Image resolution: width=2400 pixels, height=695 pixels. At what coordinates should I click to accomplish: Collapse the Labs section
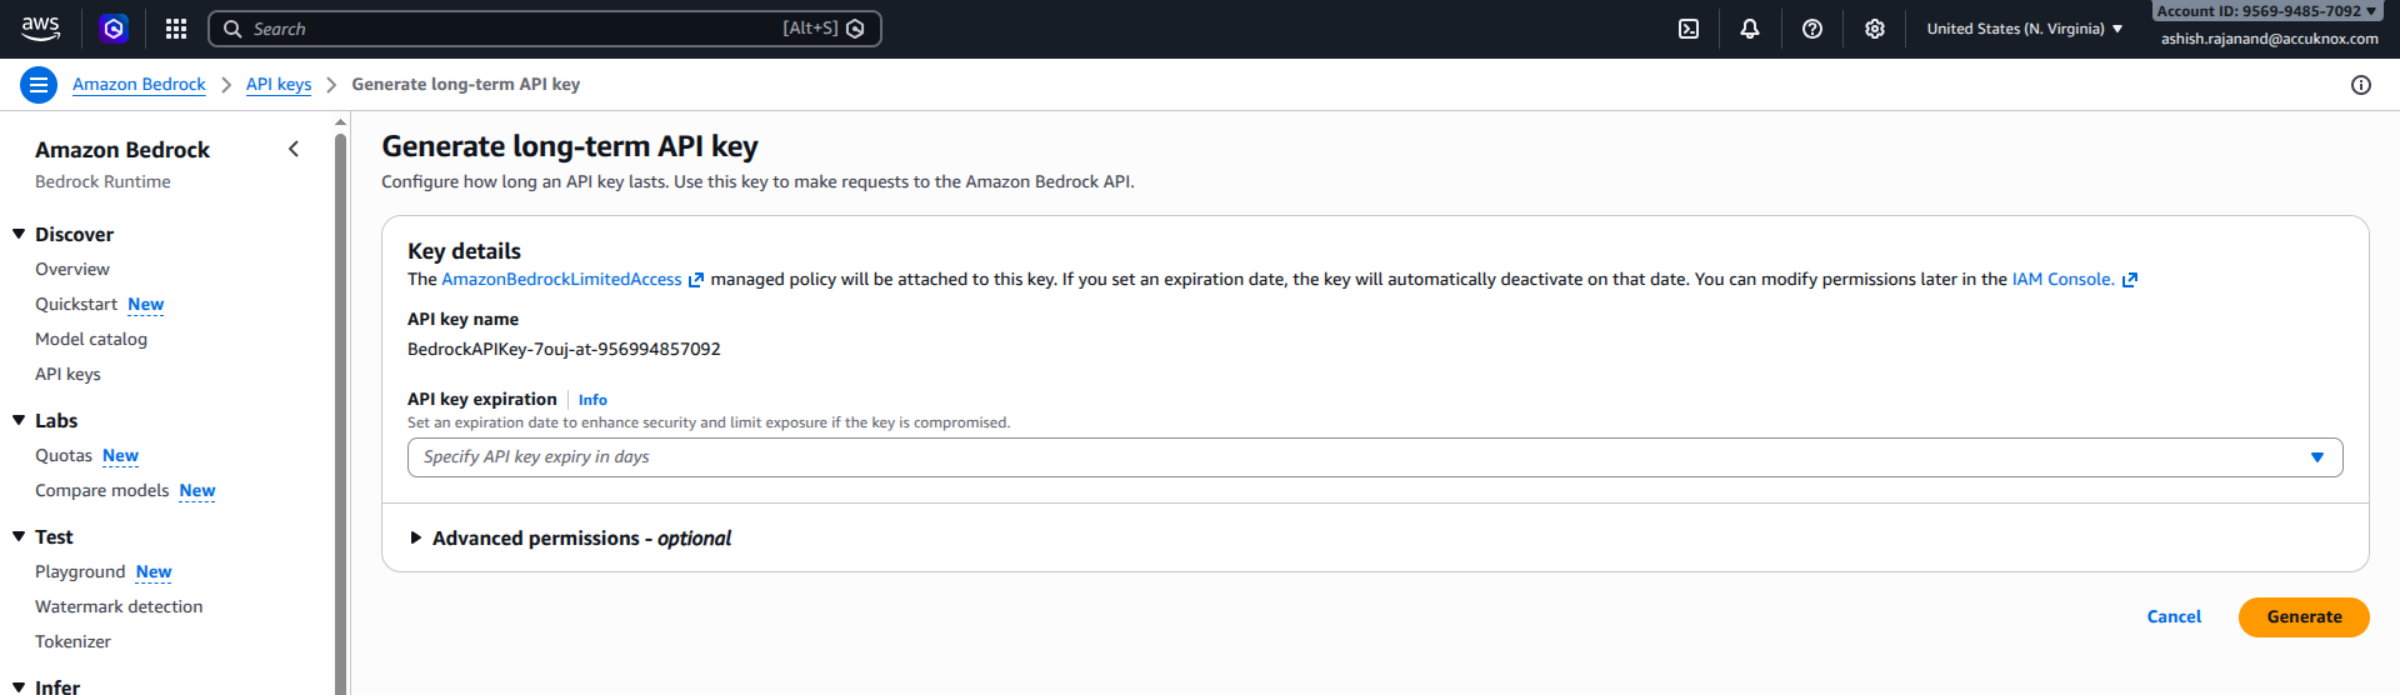[18, 420]
